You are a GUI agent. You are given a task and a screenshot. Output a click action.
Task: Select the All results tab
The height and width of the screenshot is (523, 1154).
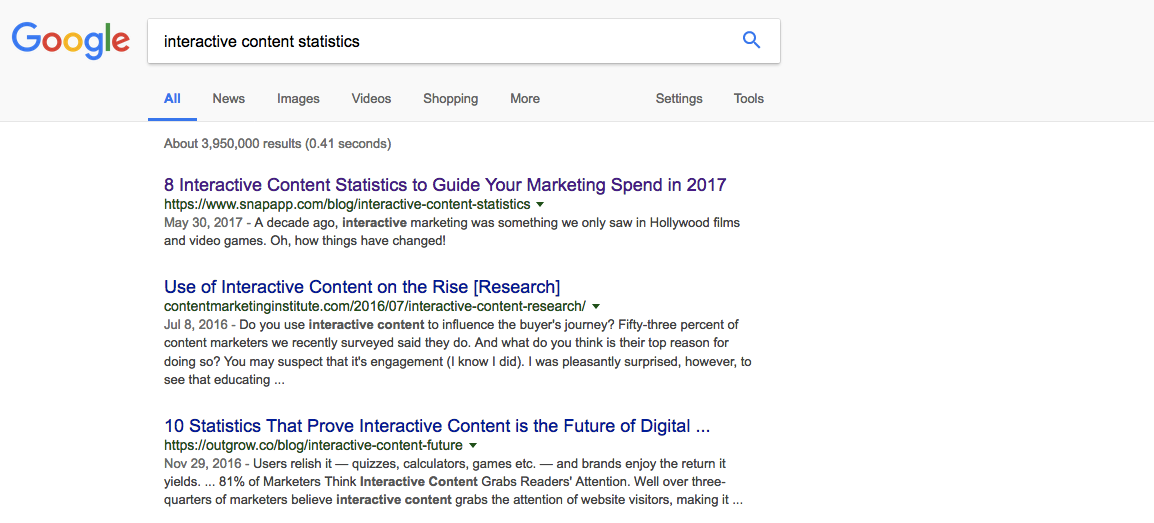coord(172,99)
